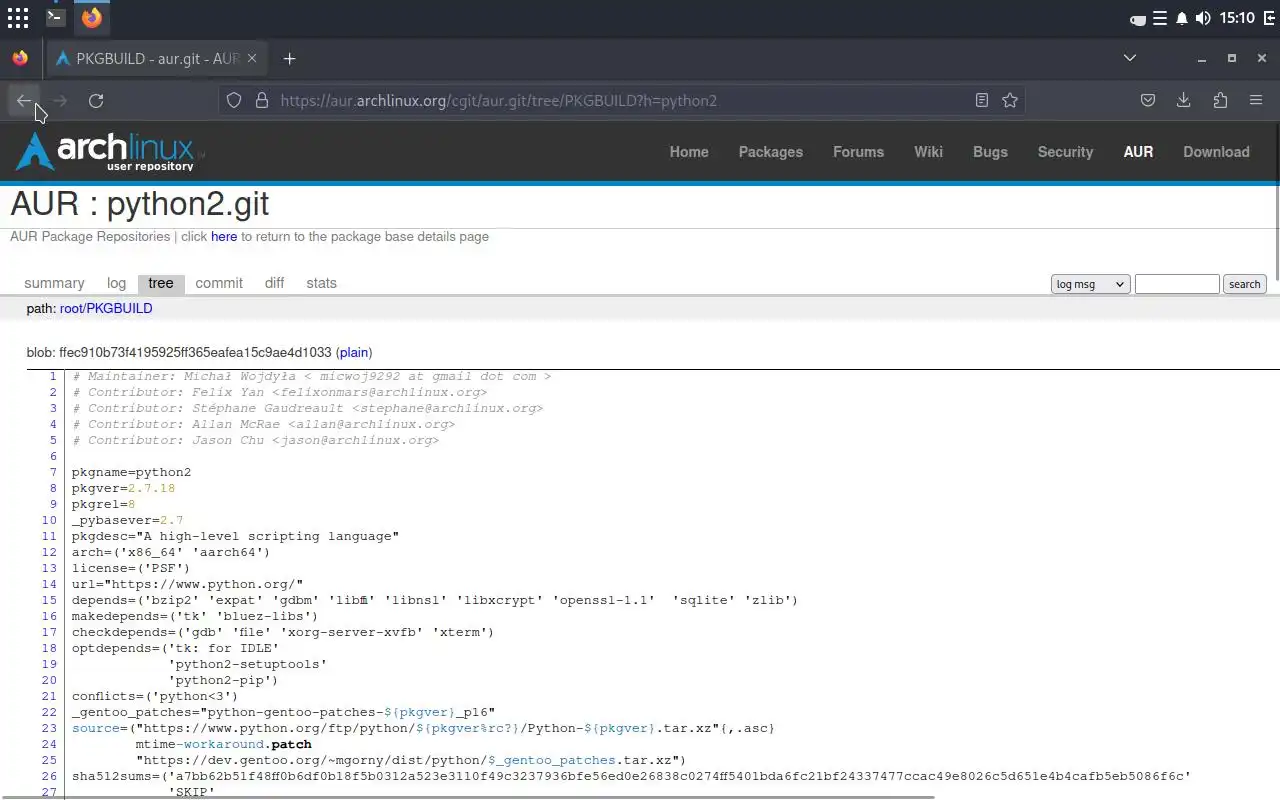1280x800 pixels.
Task: Open Download in Arch navigation
Action: 1216,152
